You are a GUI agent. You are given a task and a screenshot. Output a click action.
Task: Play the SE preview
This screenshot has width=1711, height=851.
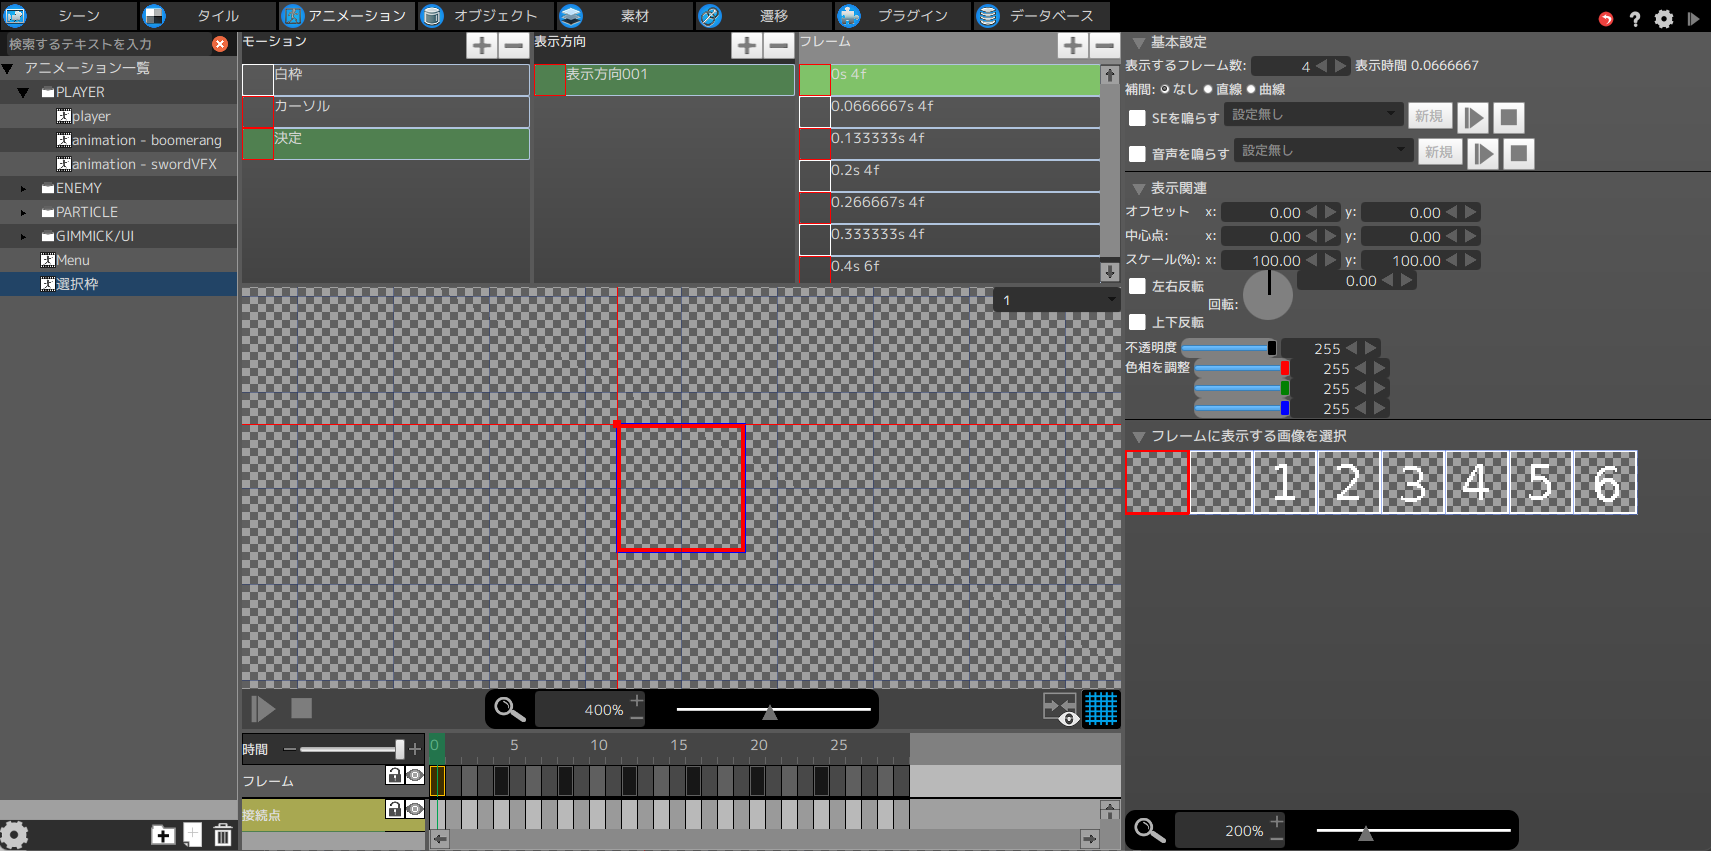pos(1473,118)
